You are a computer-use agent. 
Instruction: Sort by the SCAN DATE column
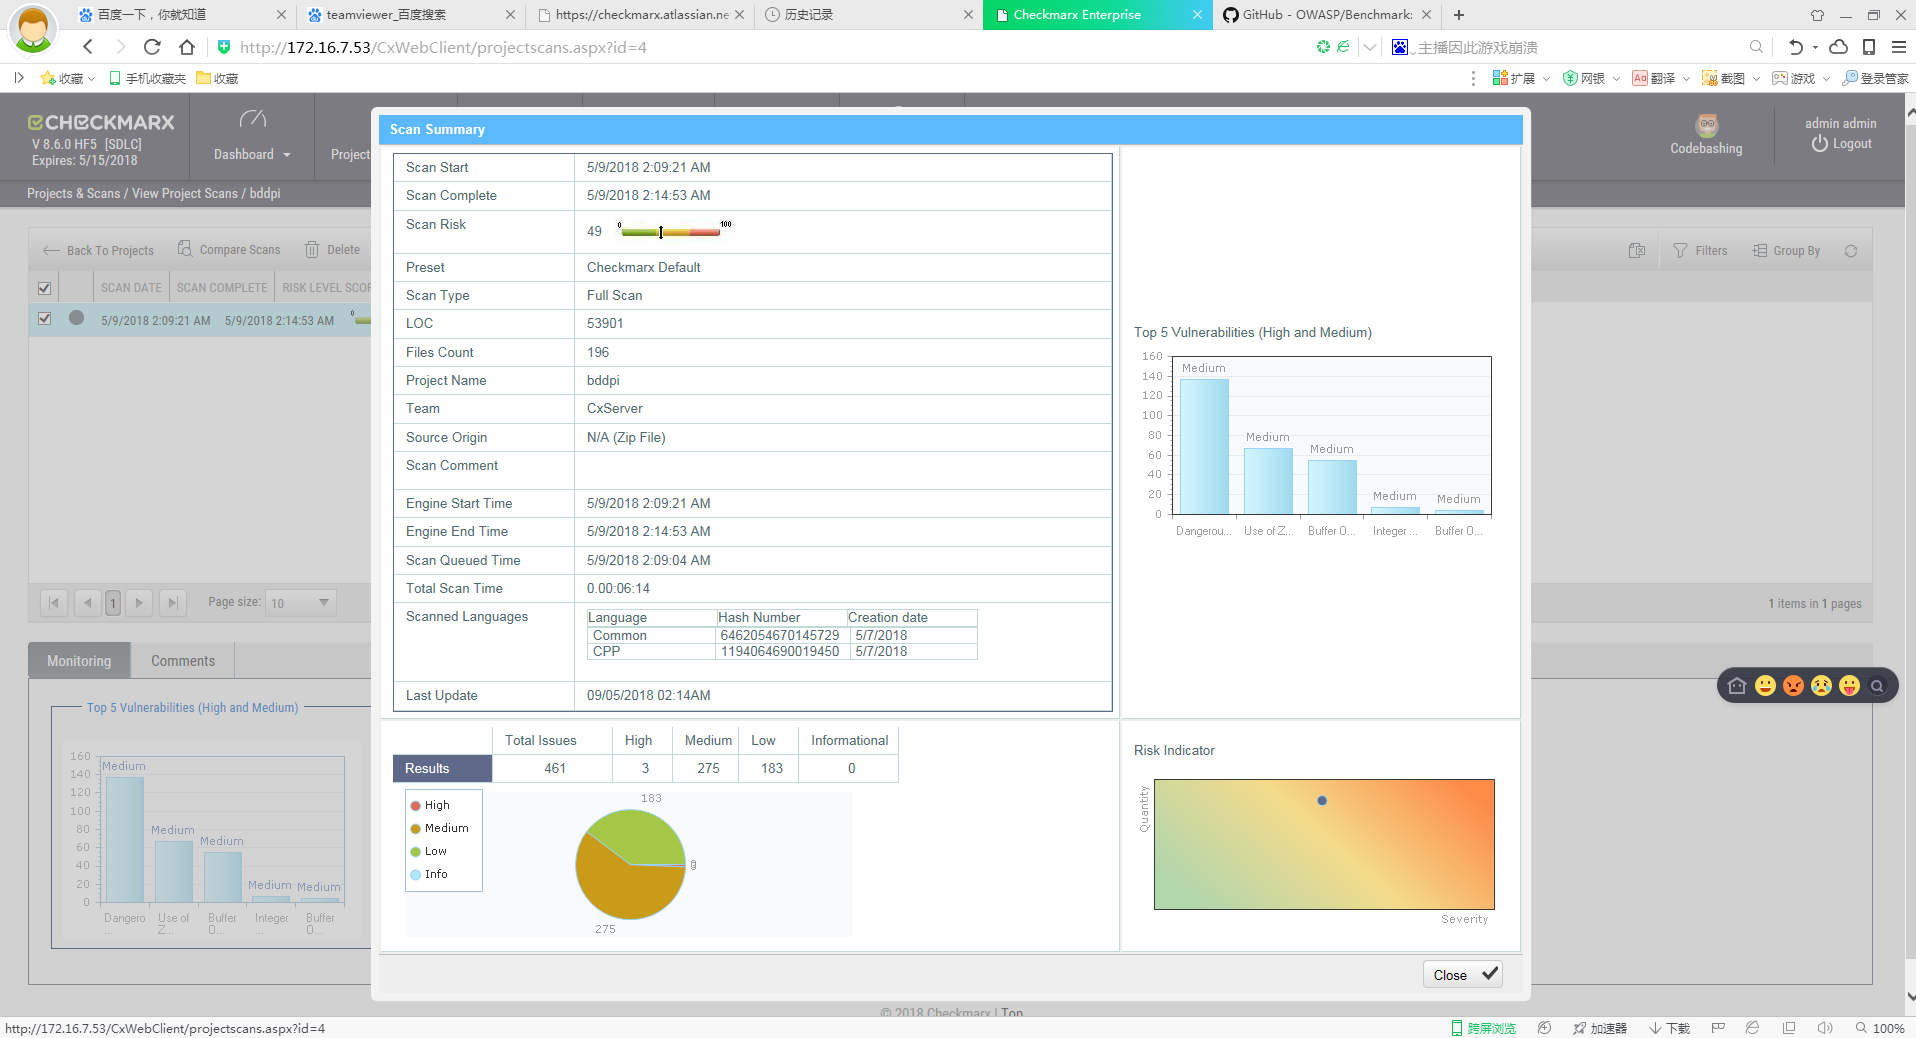point(131,288)
